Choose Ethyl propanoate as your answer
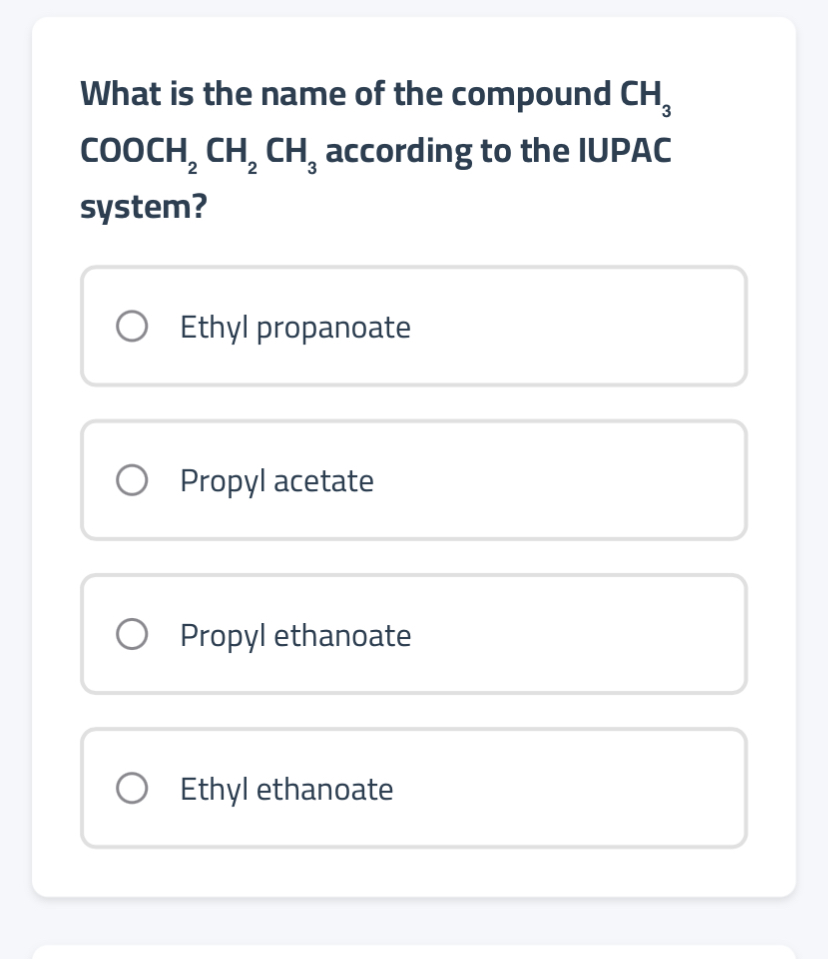Screen dimensions: 828x959 pos(413,325)
